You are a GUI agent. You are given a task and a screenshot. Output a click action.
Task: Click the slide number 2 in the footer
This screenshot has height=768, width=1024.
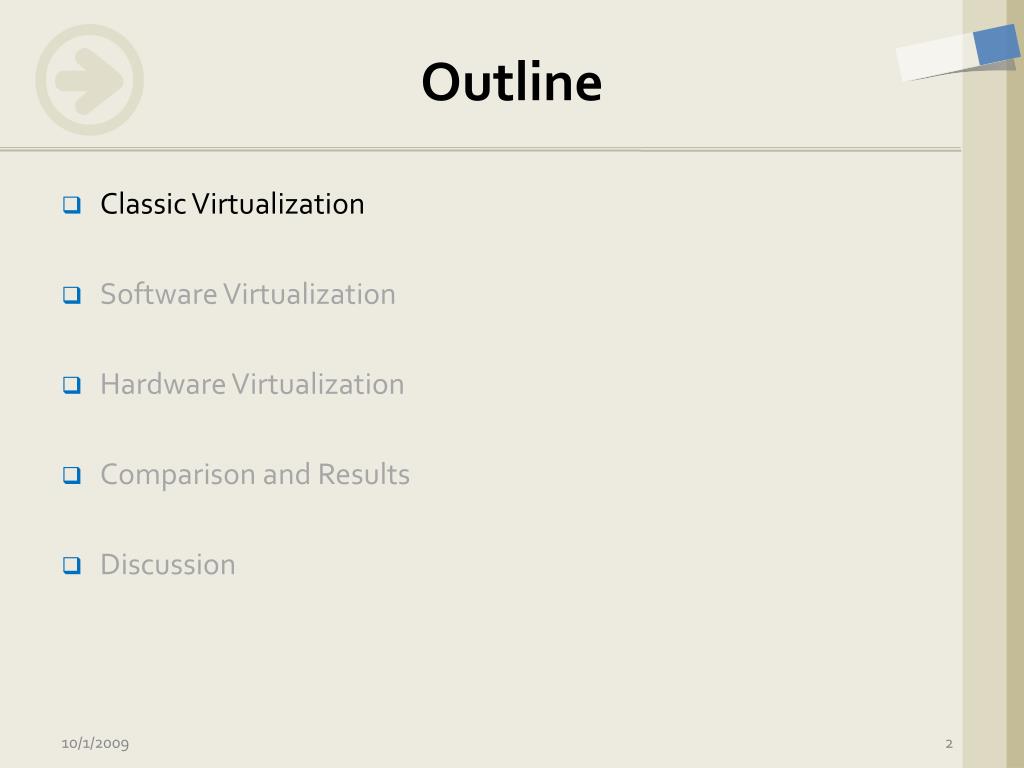949,744
